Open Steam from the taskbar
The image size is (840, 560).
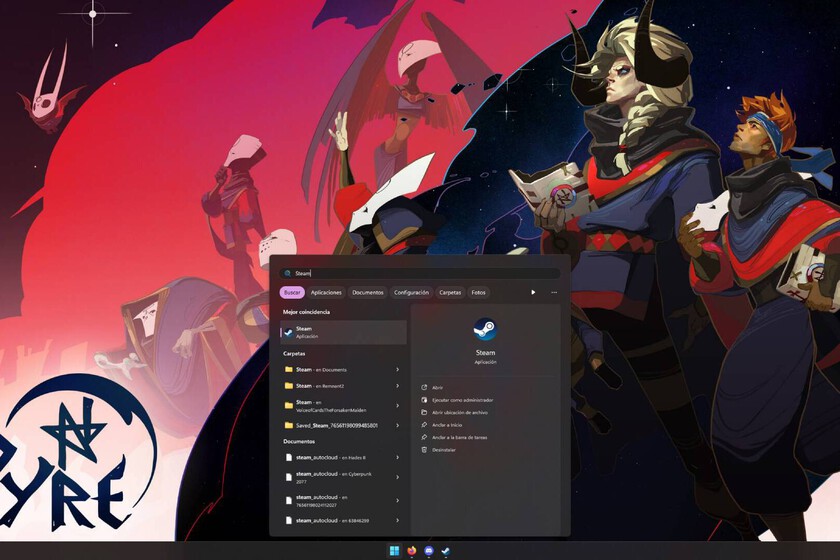[446, 550]
